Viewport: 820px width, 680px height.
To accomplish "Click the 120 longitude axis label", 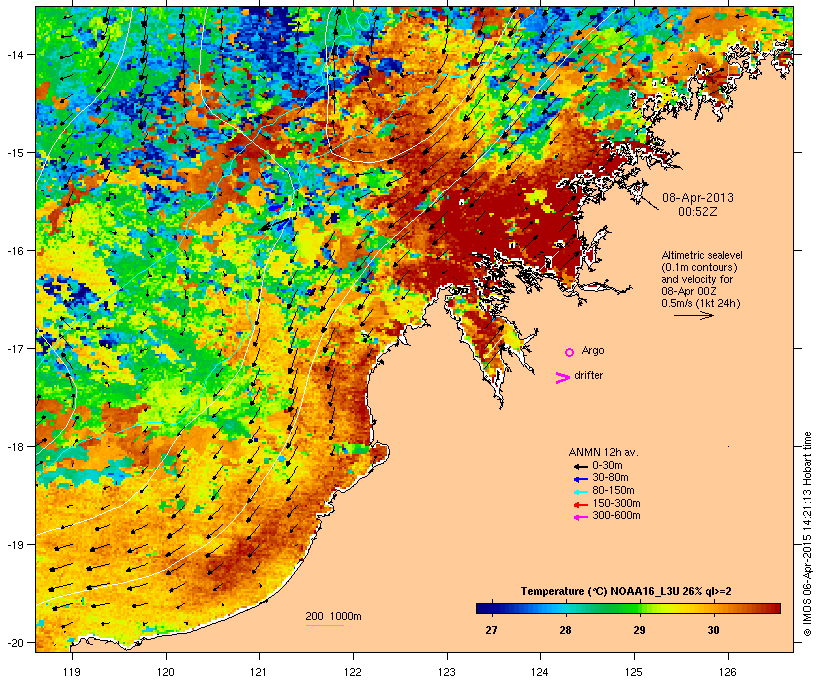I will pyautogui.click(x=166, y=672).
